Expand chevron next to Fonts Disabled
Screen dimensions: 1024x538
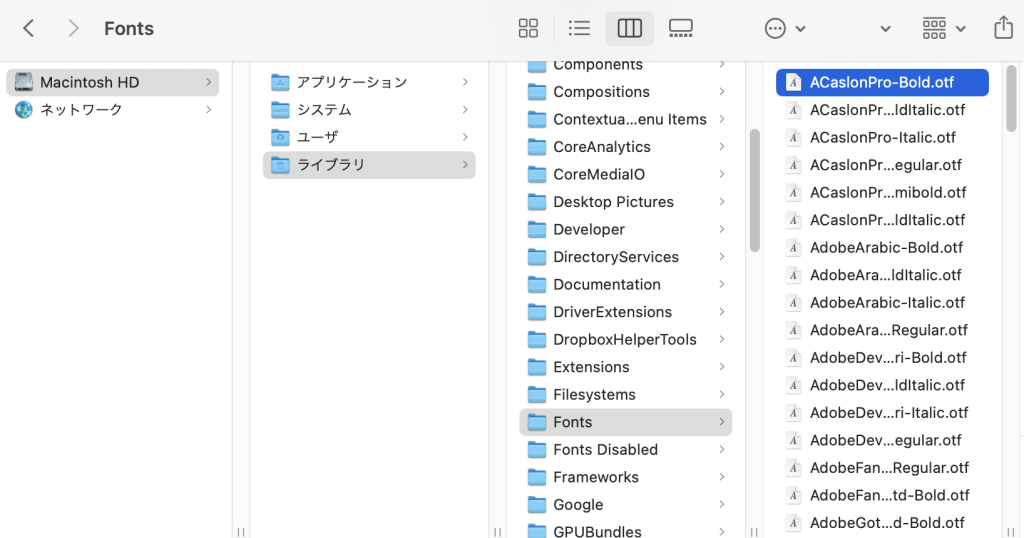tap(721, 450)
